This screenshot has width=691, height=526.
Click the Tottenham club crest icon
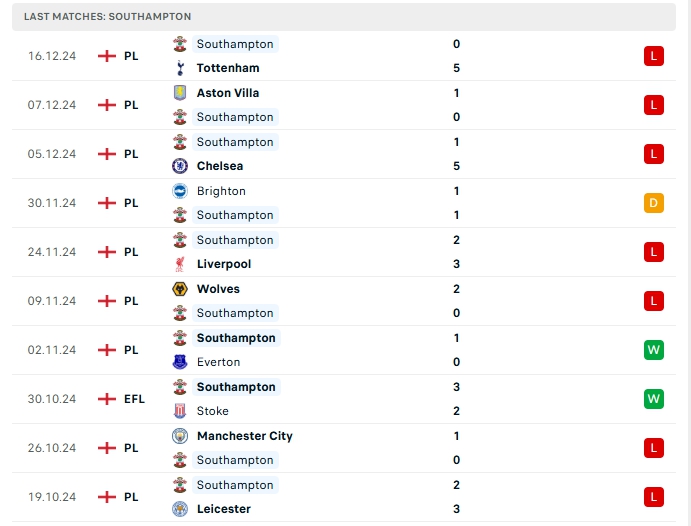pos(180,68)
